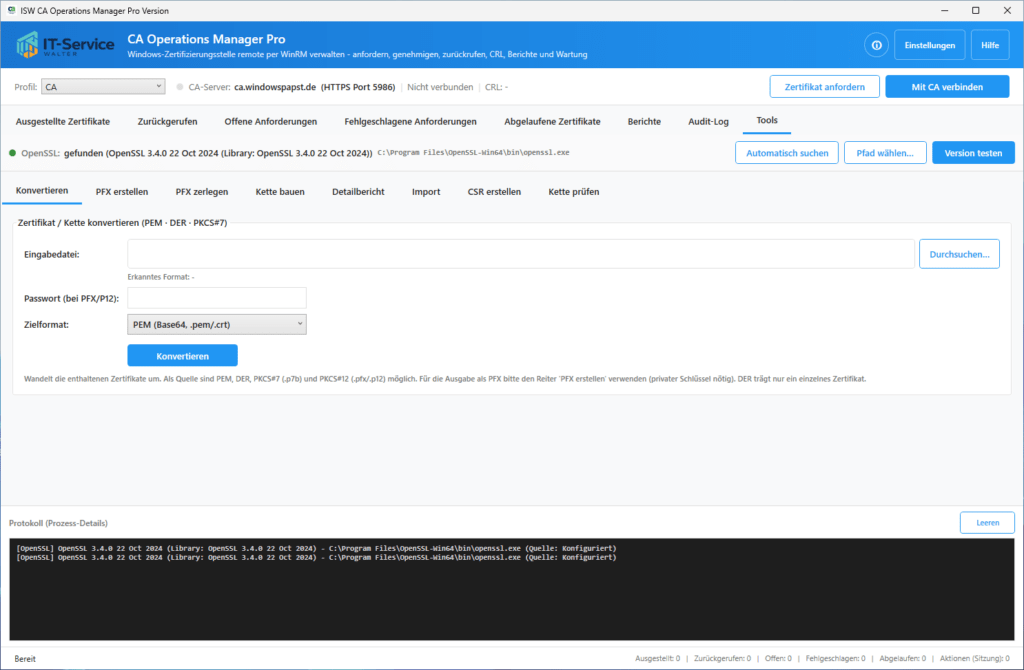Switch to Zurückgerufen tab
This screenshot has width=1024, height=670.
tap(167, 121)
